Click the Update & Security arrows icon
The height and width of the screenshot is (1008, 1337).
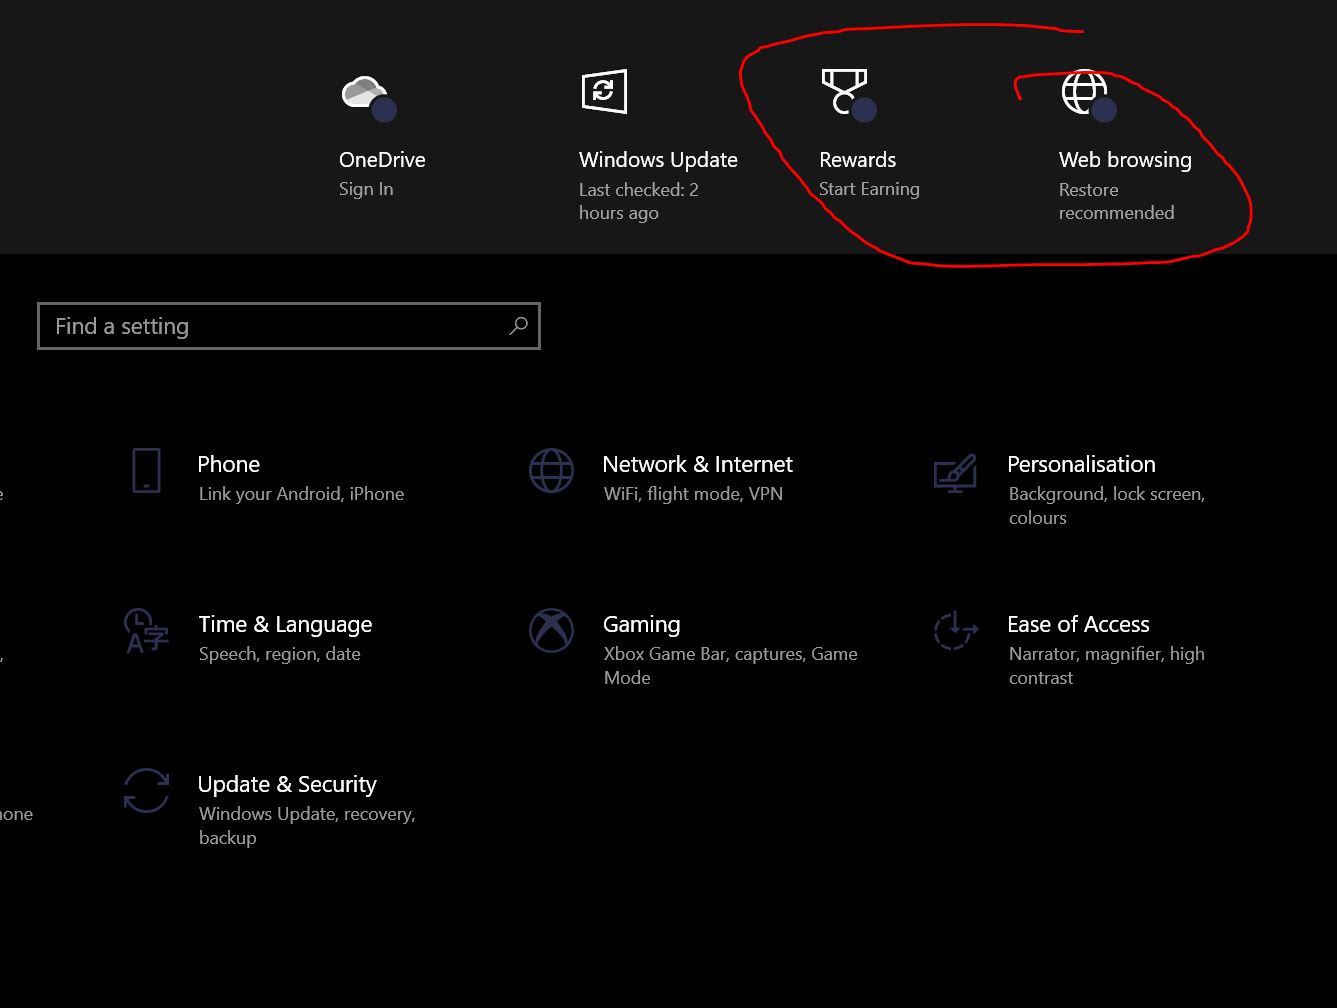(x=146, y=790)
